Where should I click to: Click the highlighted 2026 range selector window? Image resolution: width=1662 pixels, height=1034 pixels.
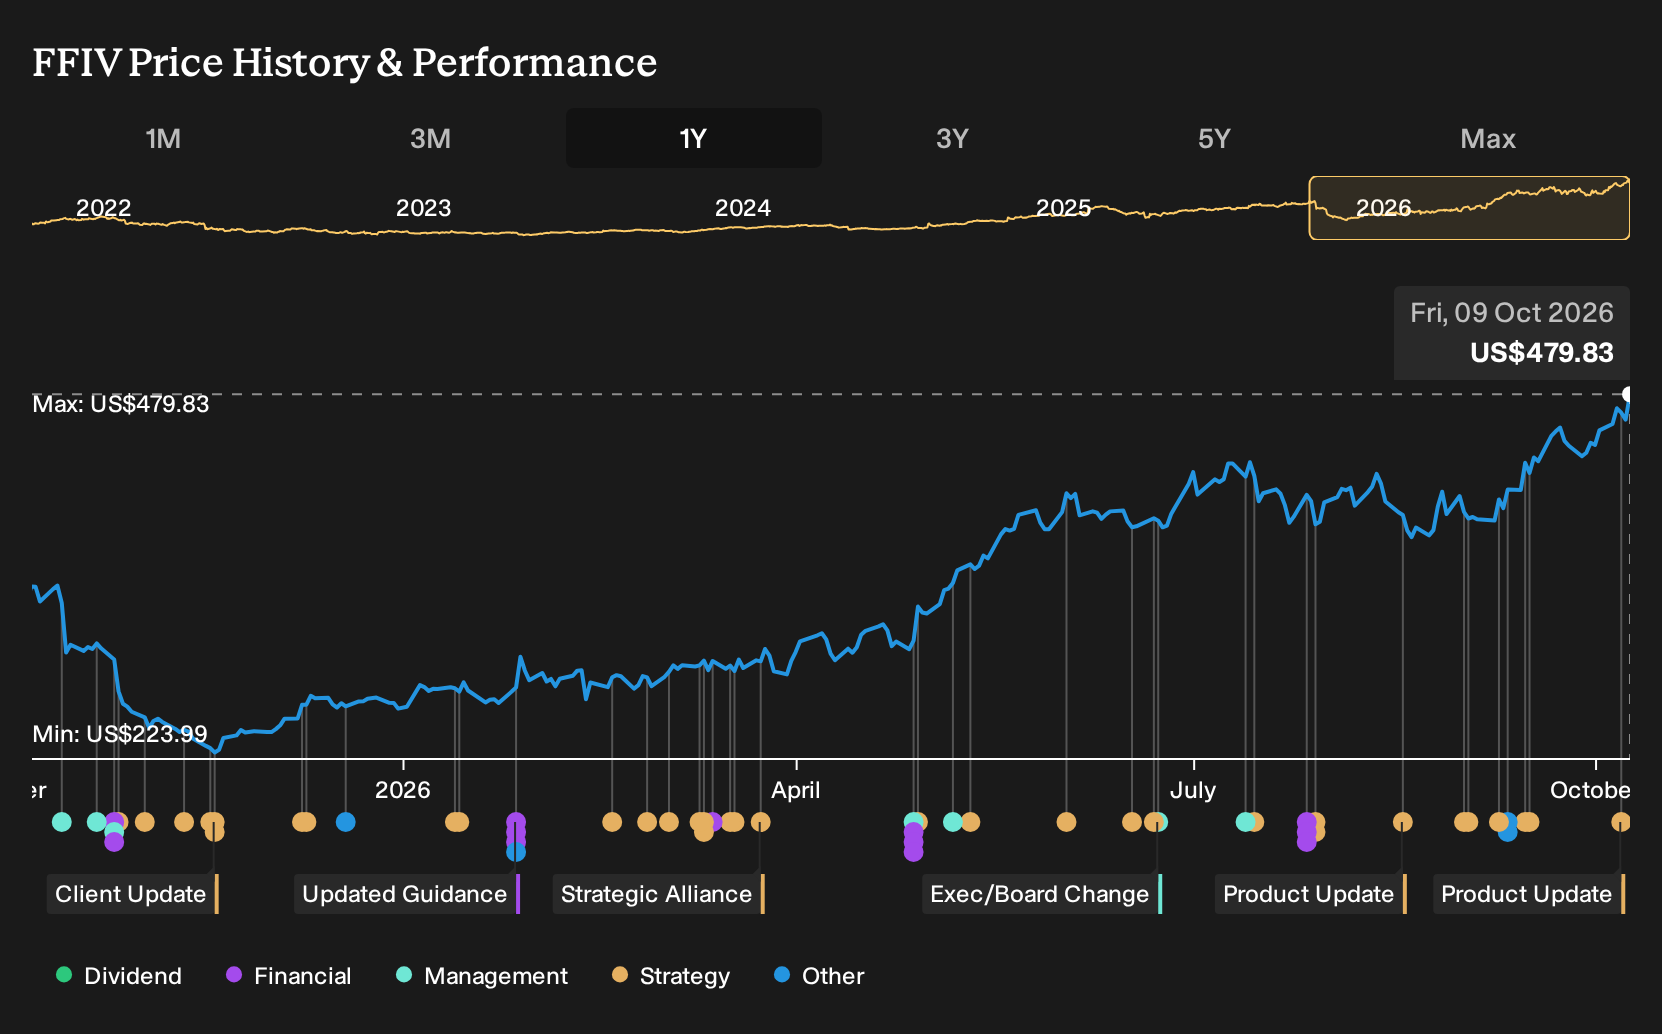[x=1469, y=208]
